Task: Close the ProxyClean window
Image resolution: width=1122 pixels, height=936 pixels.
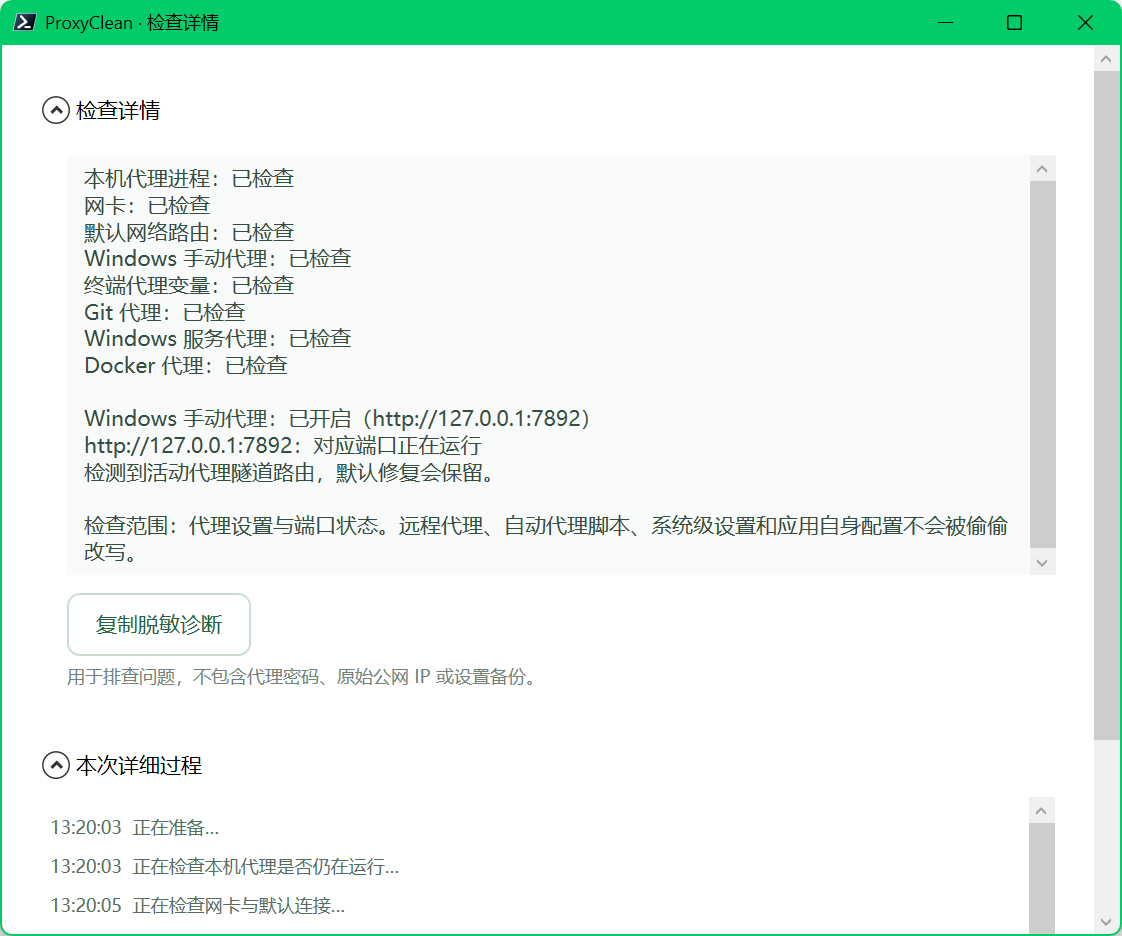Action: coord(1085,22)
